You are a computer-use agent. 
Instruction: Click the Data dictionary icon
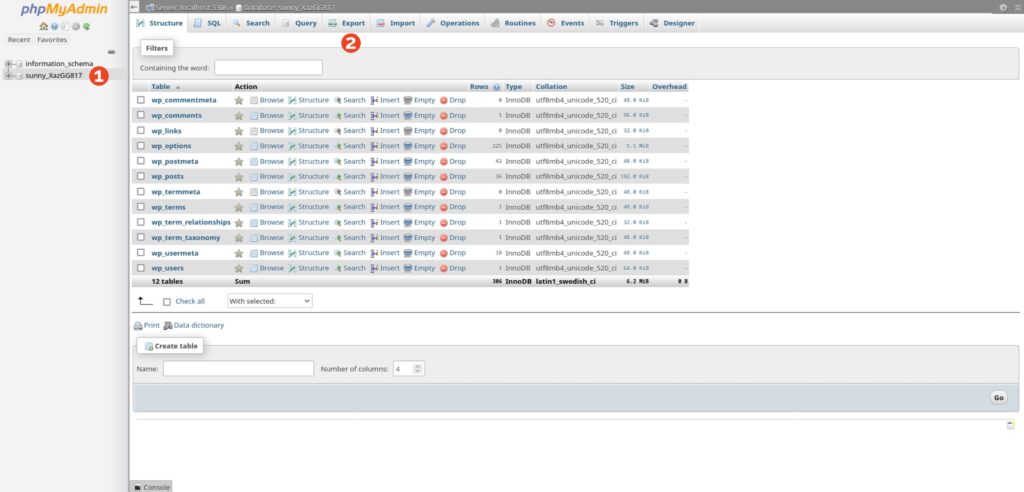pyautogui.click(x=168, y=325)
